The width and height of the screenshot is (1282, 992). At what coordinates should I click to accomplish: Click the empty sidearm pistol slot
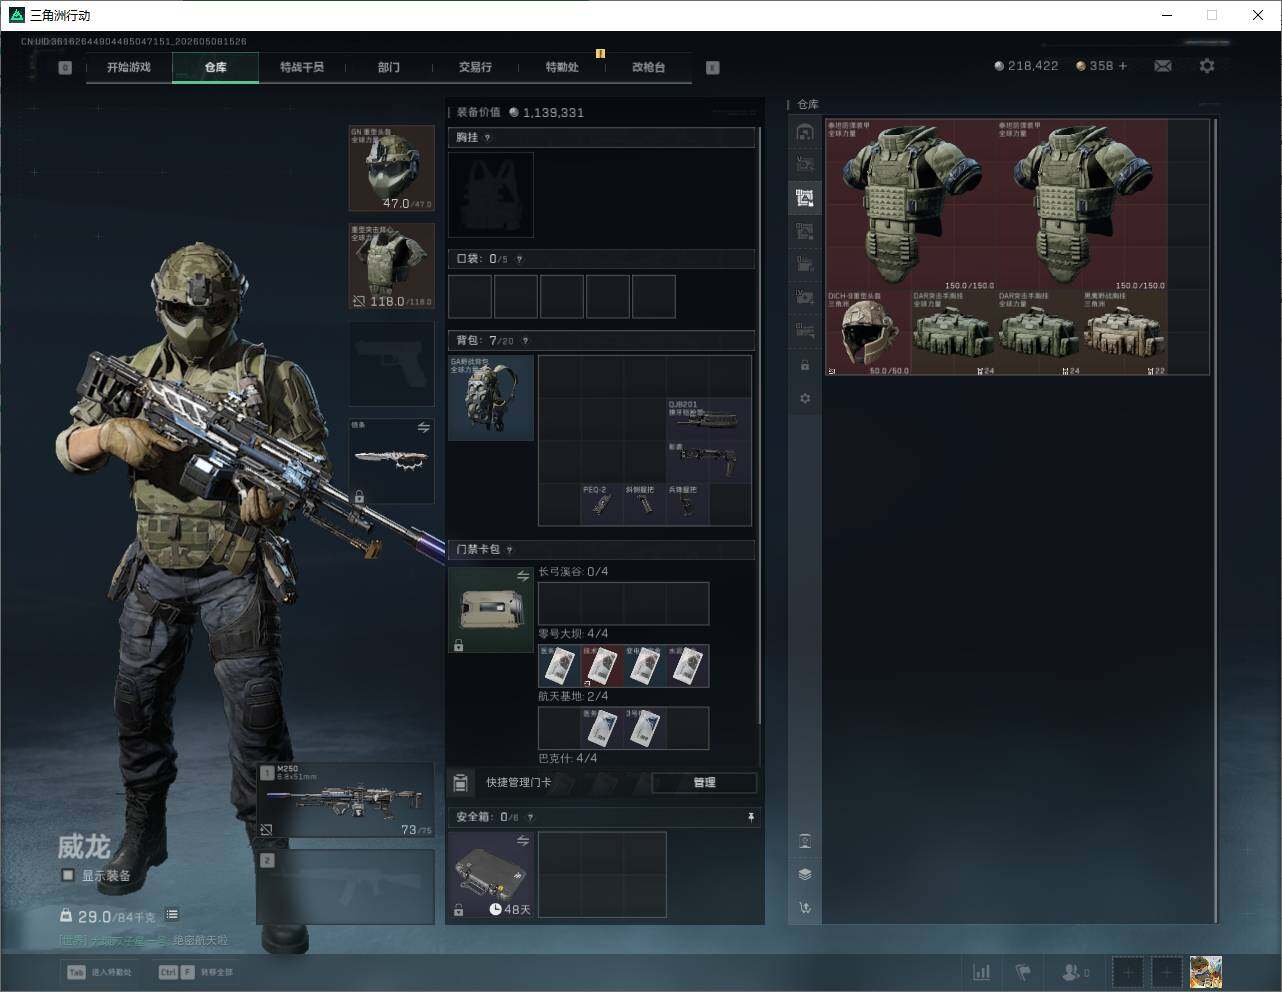[x=391, y=363]
